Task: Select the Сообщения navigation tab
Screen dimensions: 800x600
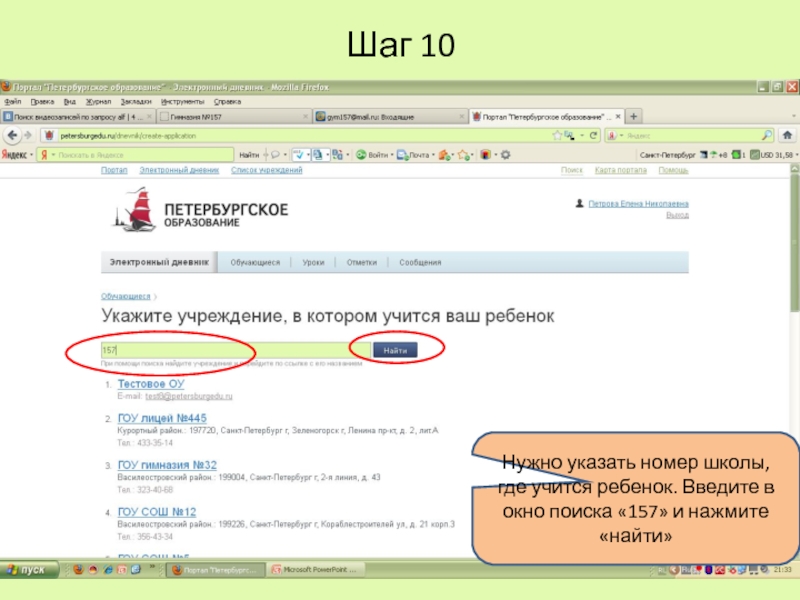Action: click(420, 262)
